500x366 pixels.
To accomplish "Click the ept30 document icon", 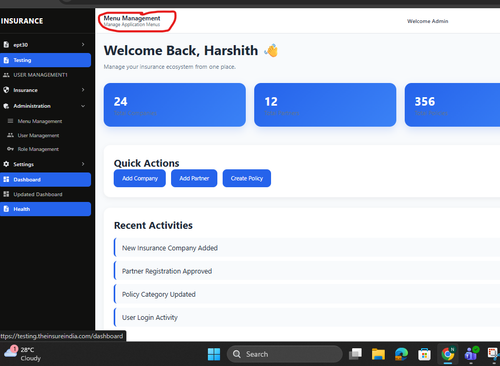I will tap(6, 44).
